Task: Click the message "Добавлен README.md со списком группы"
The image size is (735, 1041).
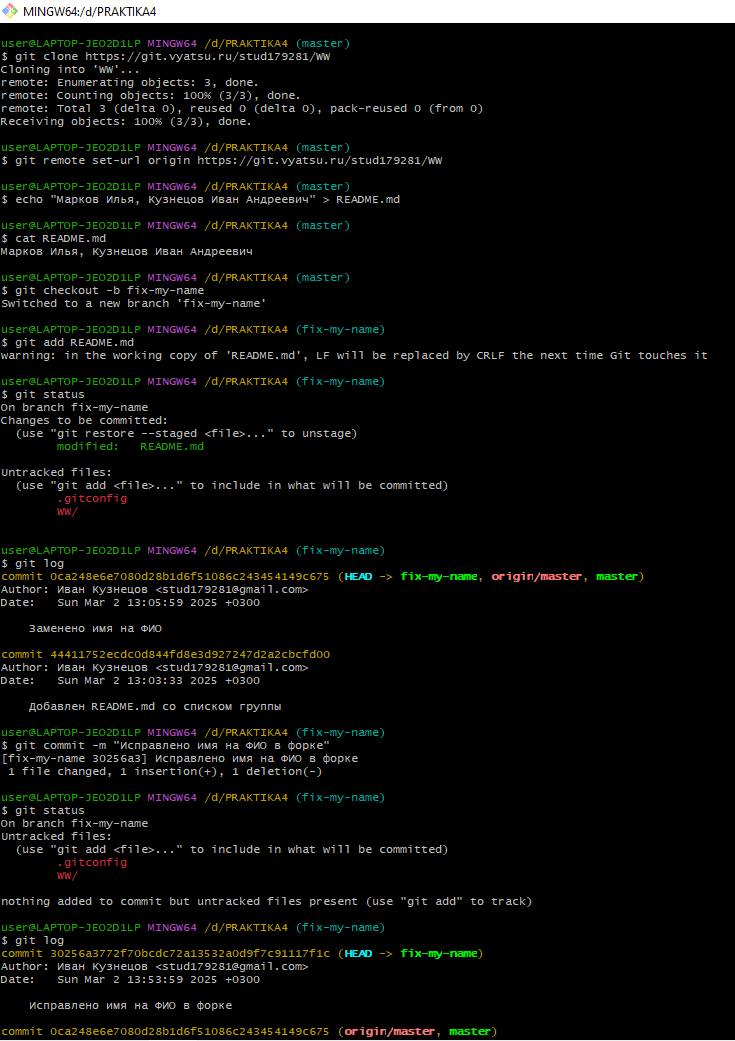Action: 155,706
